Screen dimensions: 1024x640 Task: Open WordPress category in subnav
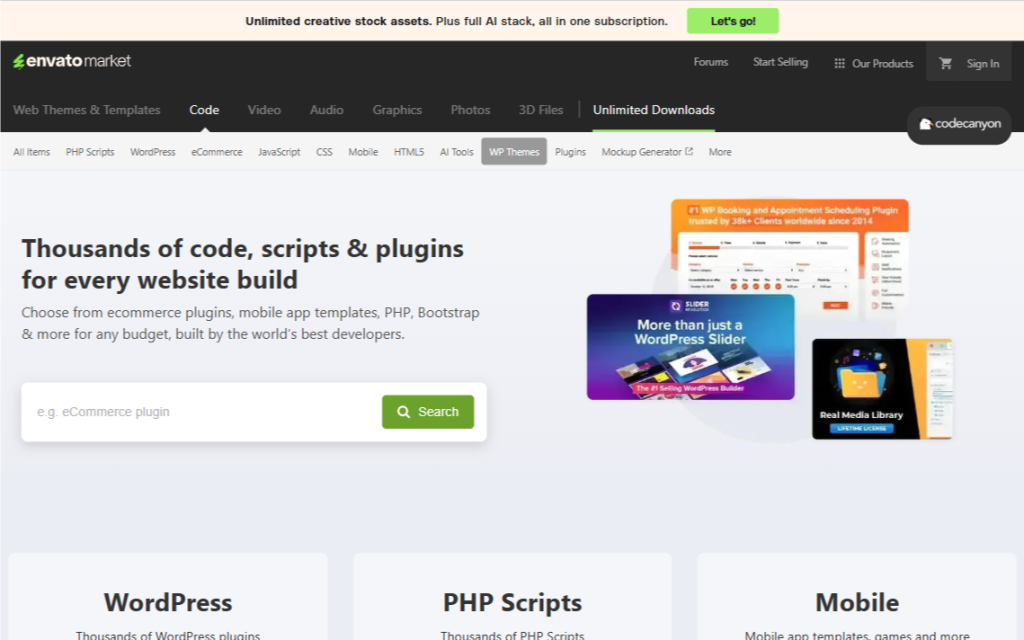153,152
